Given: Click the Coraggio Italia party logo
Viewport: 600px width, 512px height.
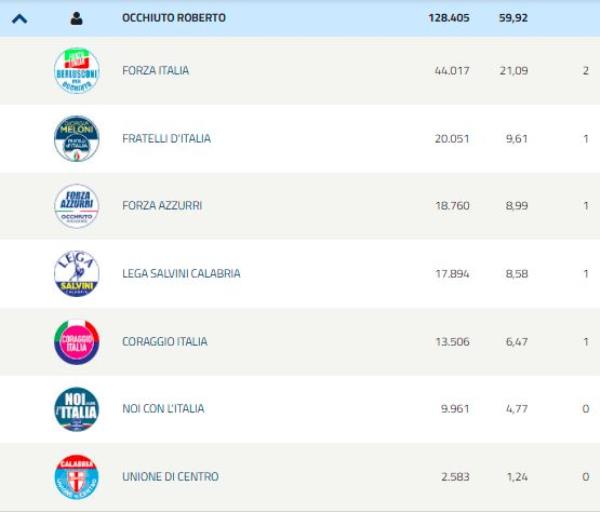Looking at the screenshot, I should tap(76, 342).
